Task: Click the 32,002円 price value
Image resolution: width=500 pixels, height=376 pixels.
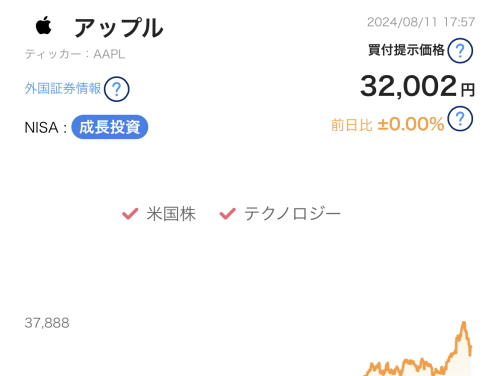Action: pyautogui.click(x=417, y=86)
